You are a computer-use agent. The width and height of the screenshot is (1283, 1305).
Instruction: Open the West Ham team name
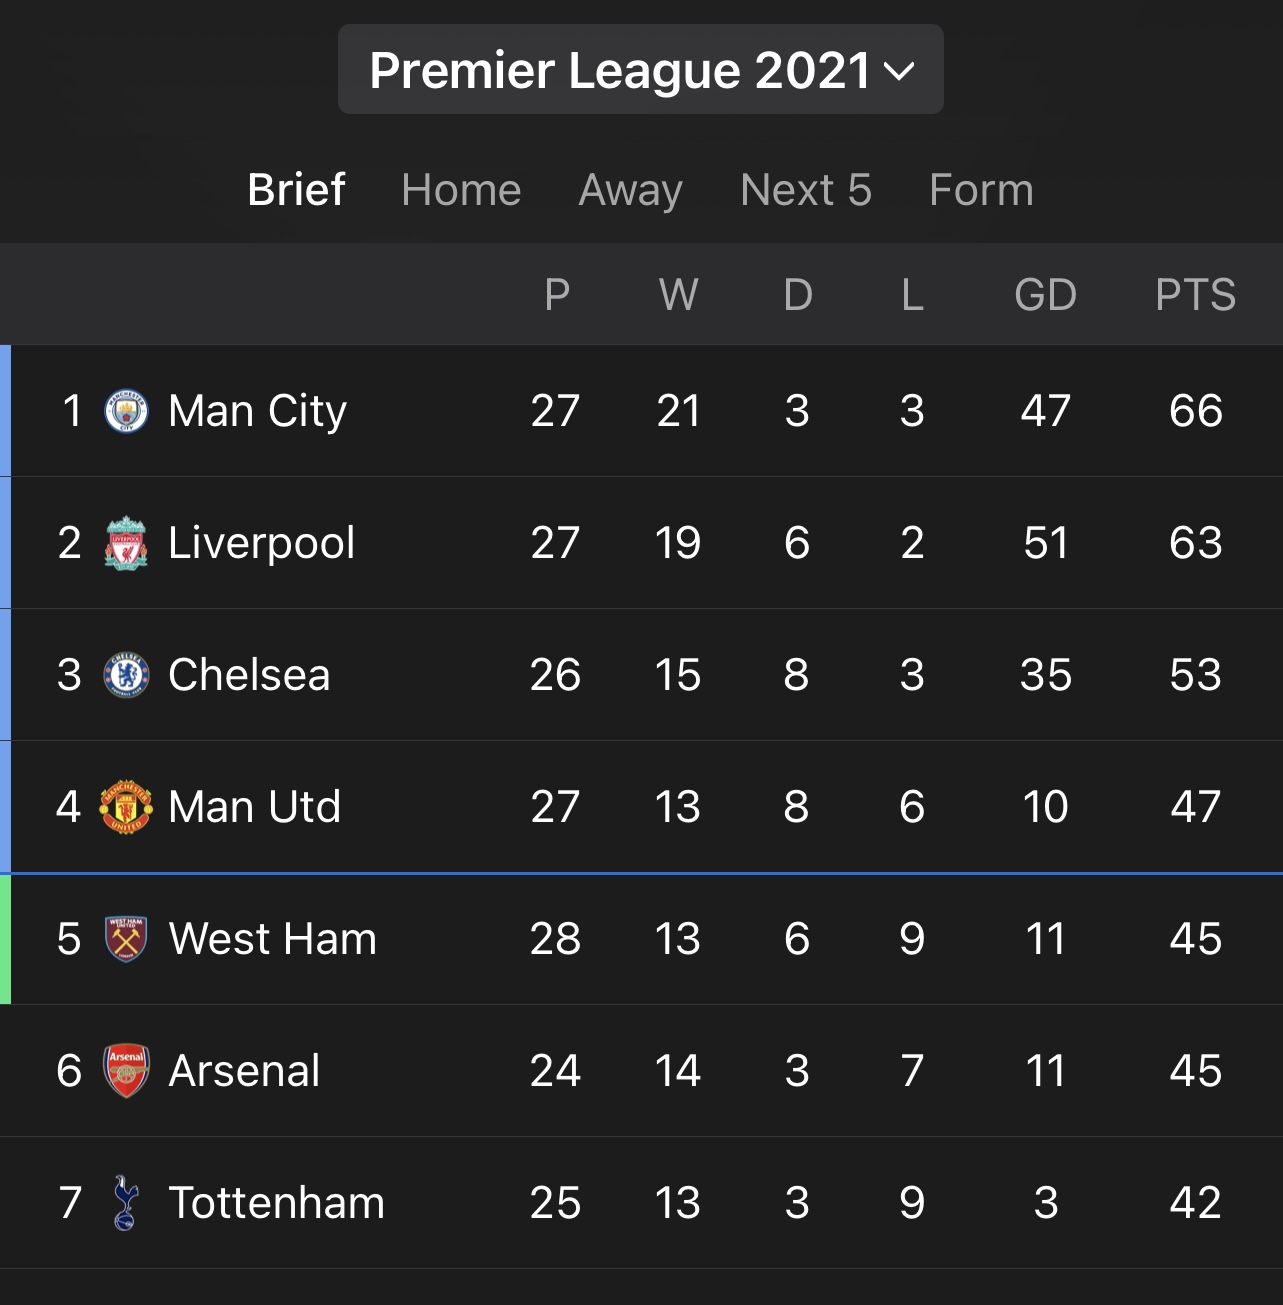pyautogui.click(x=272, y=939)
